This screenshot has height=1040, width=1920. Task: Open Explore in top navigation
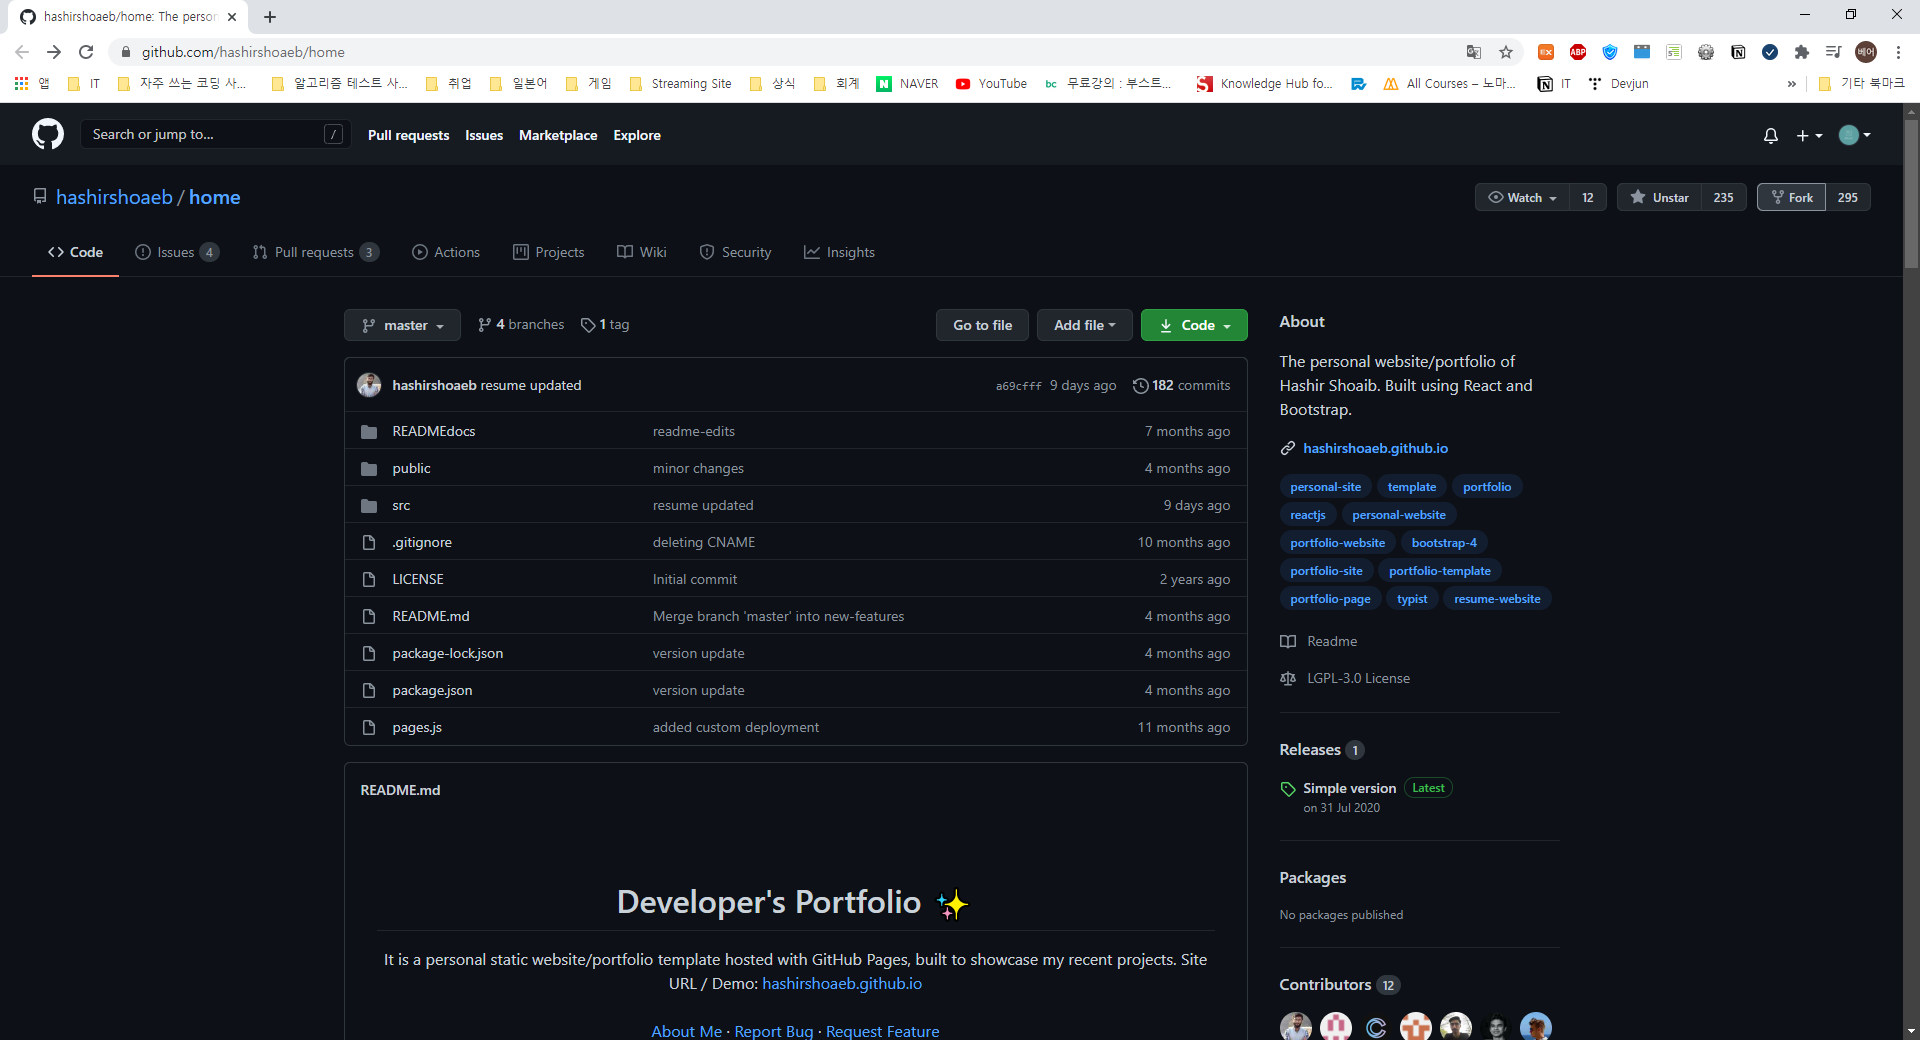pos(637,135)
